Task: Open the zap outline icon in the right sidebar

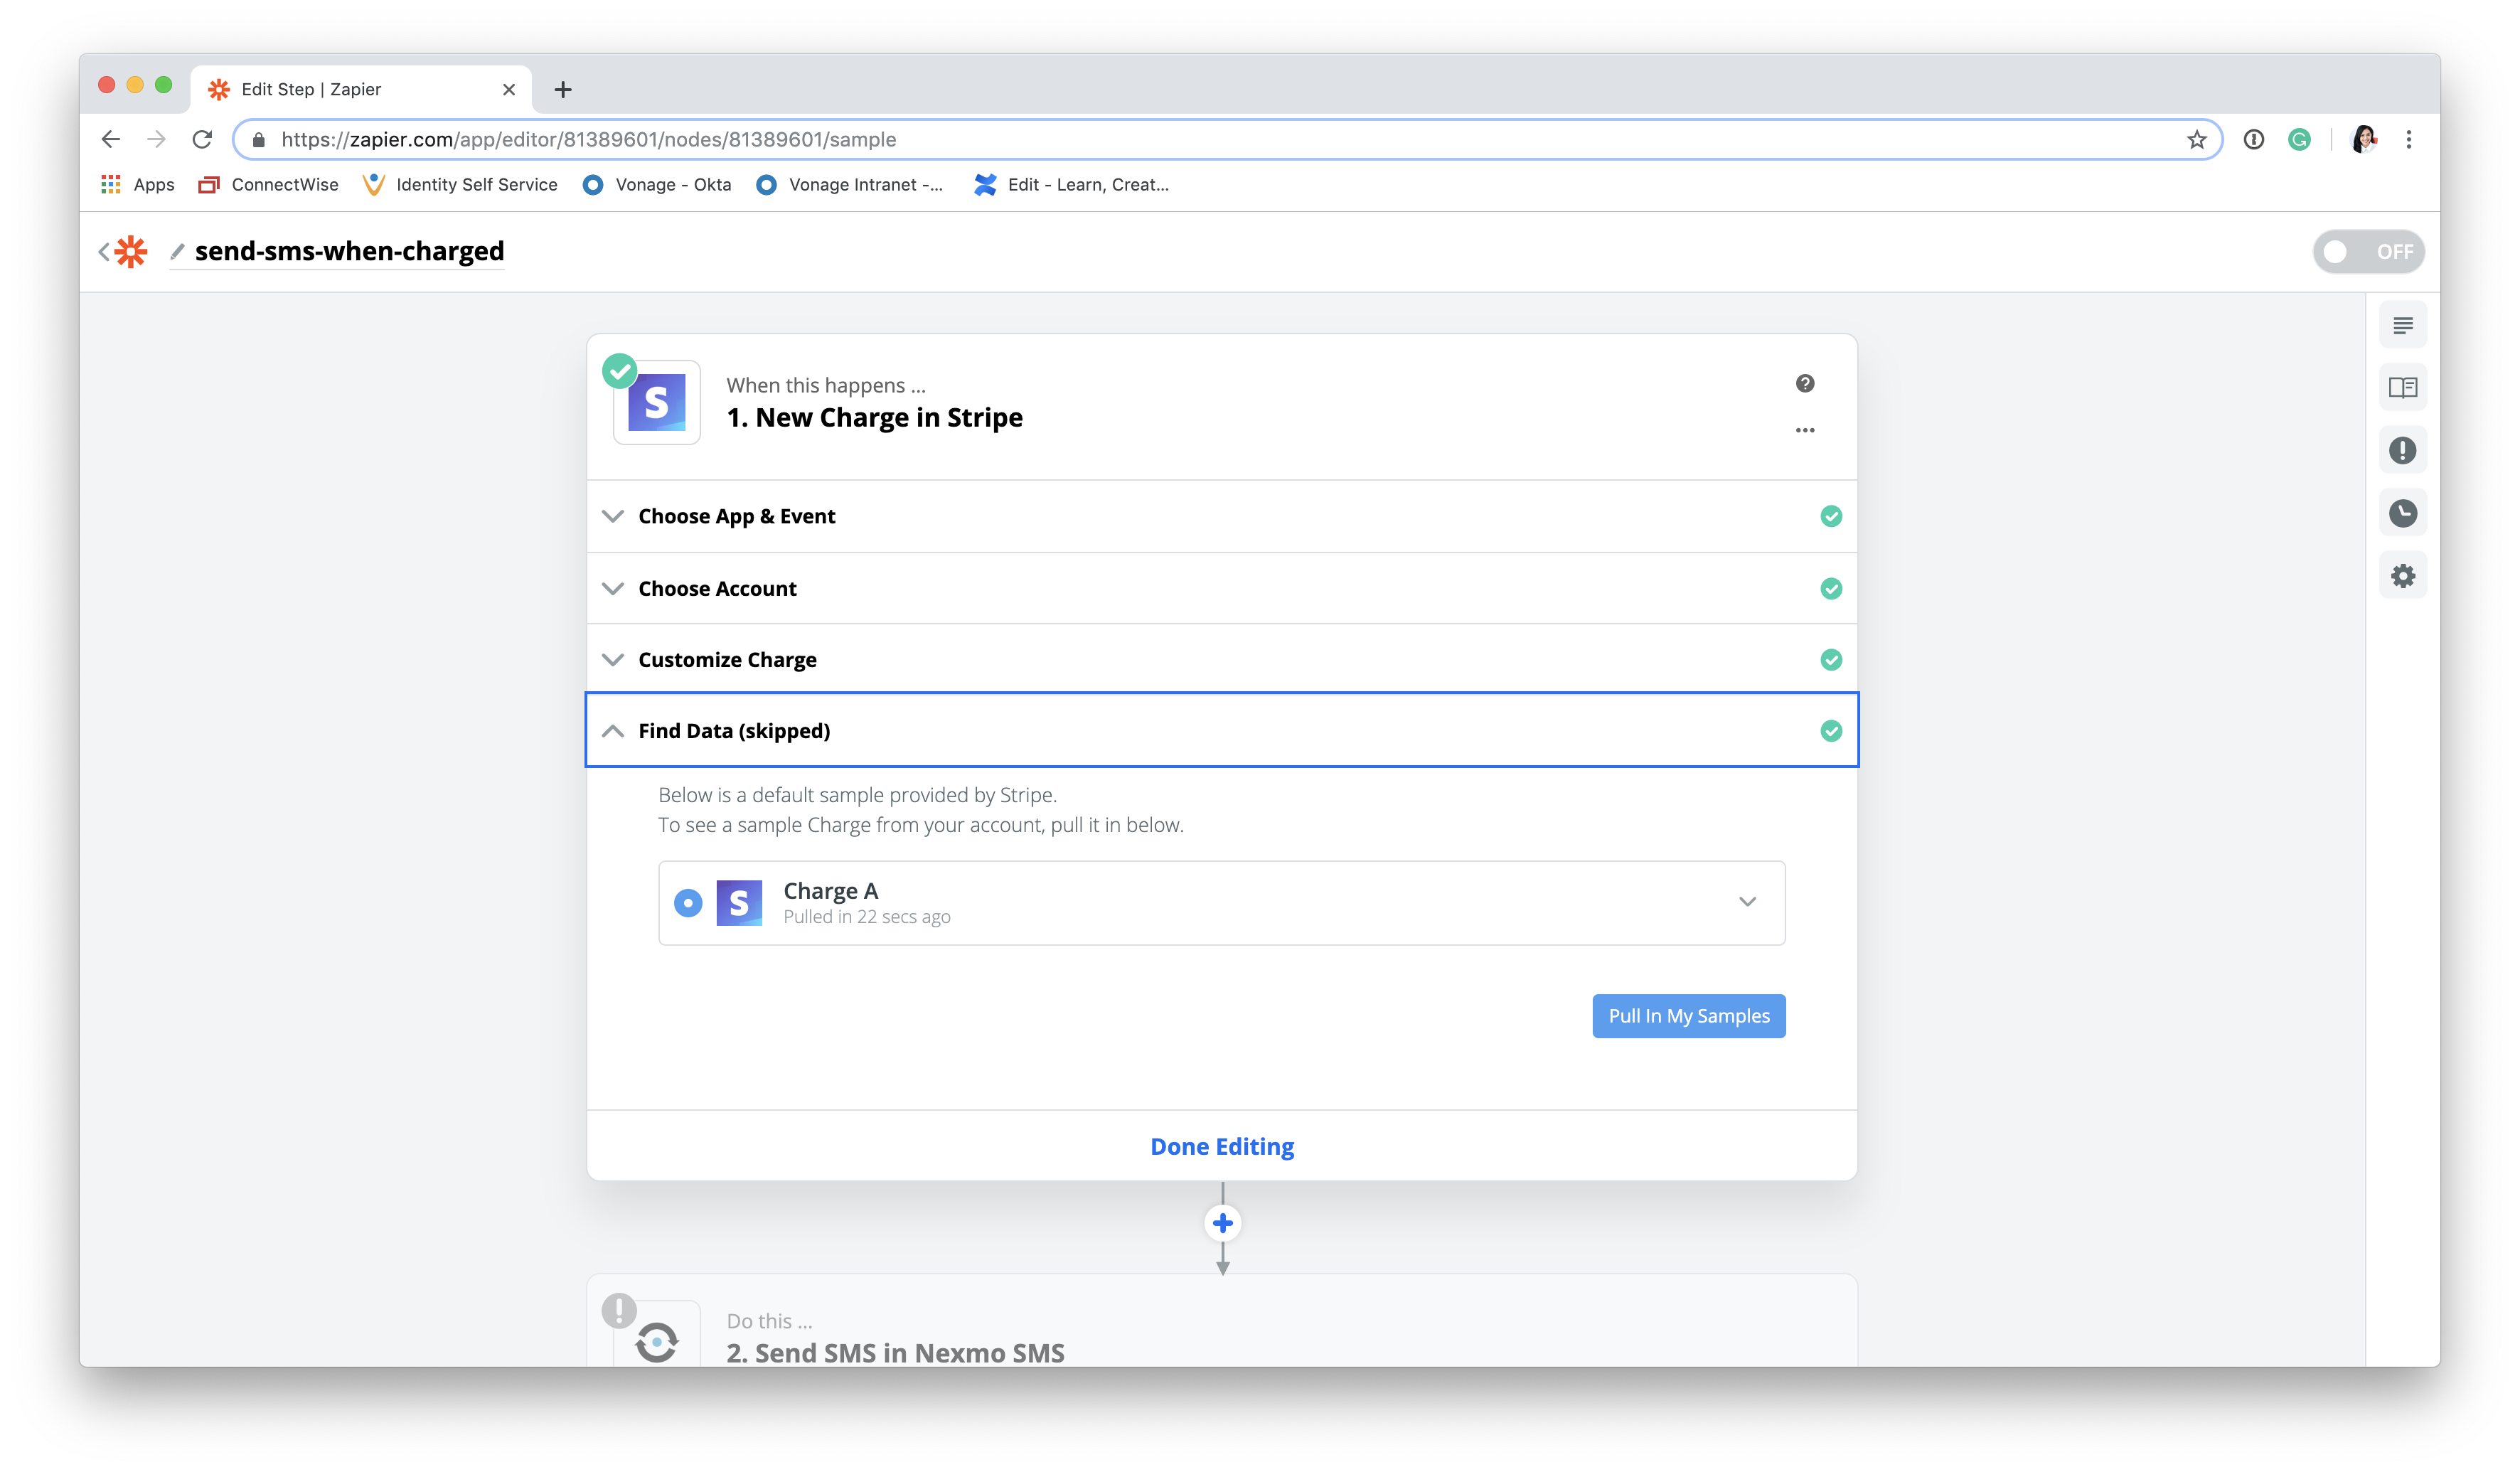Action: pyautogui.click(x=2402, y=325)
